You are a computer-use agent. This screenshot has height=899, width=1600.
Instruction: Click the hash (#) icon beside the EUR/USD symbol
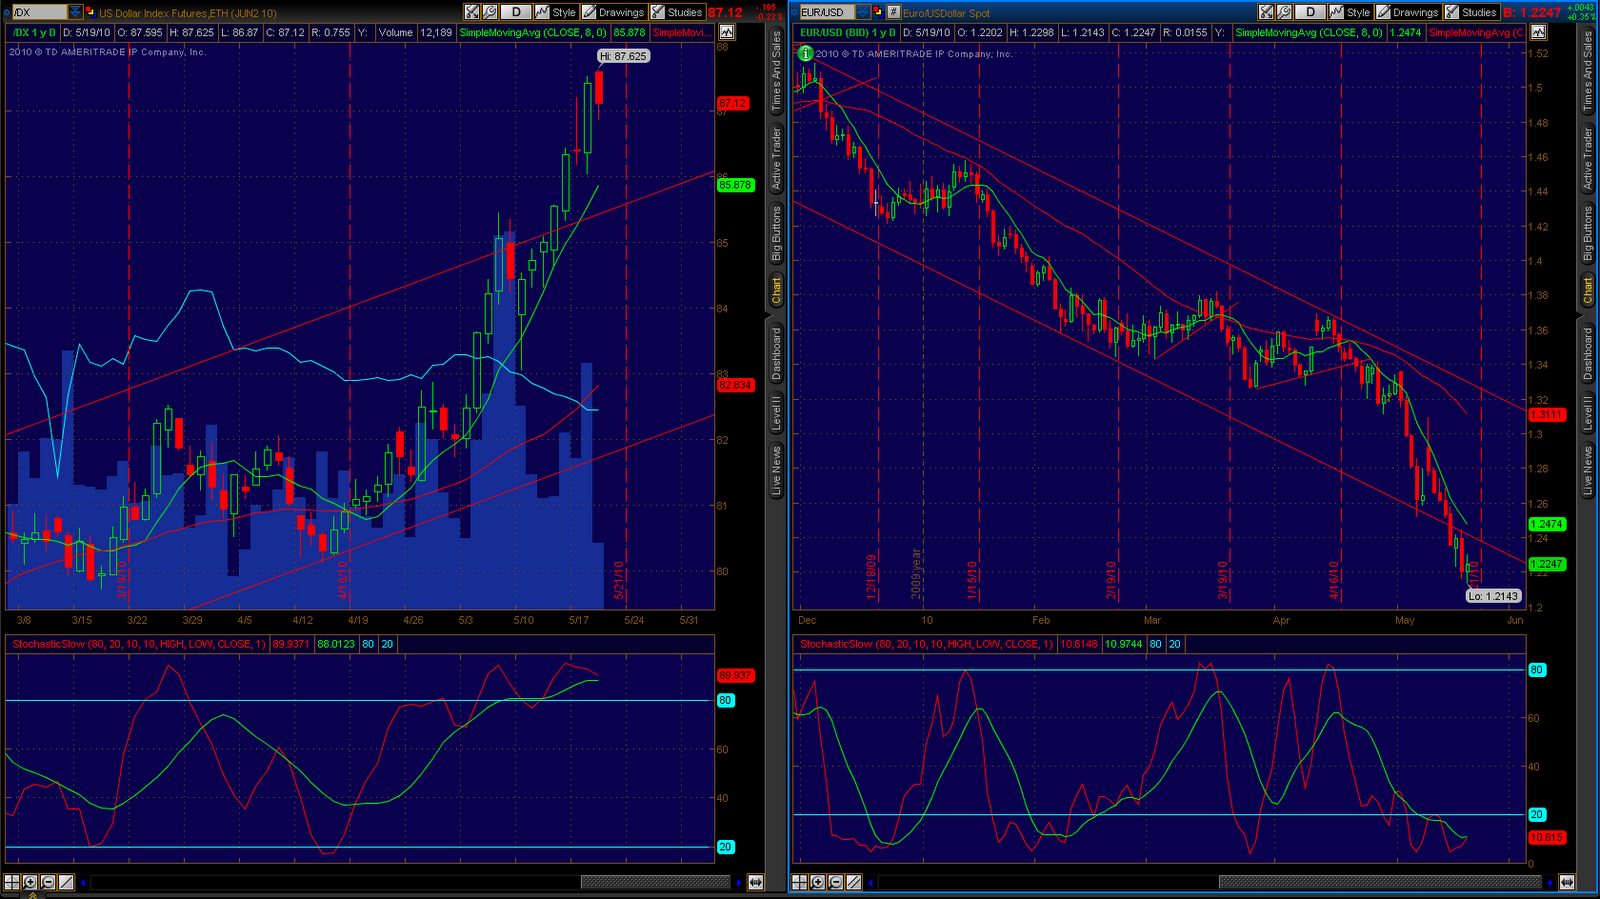894,12
